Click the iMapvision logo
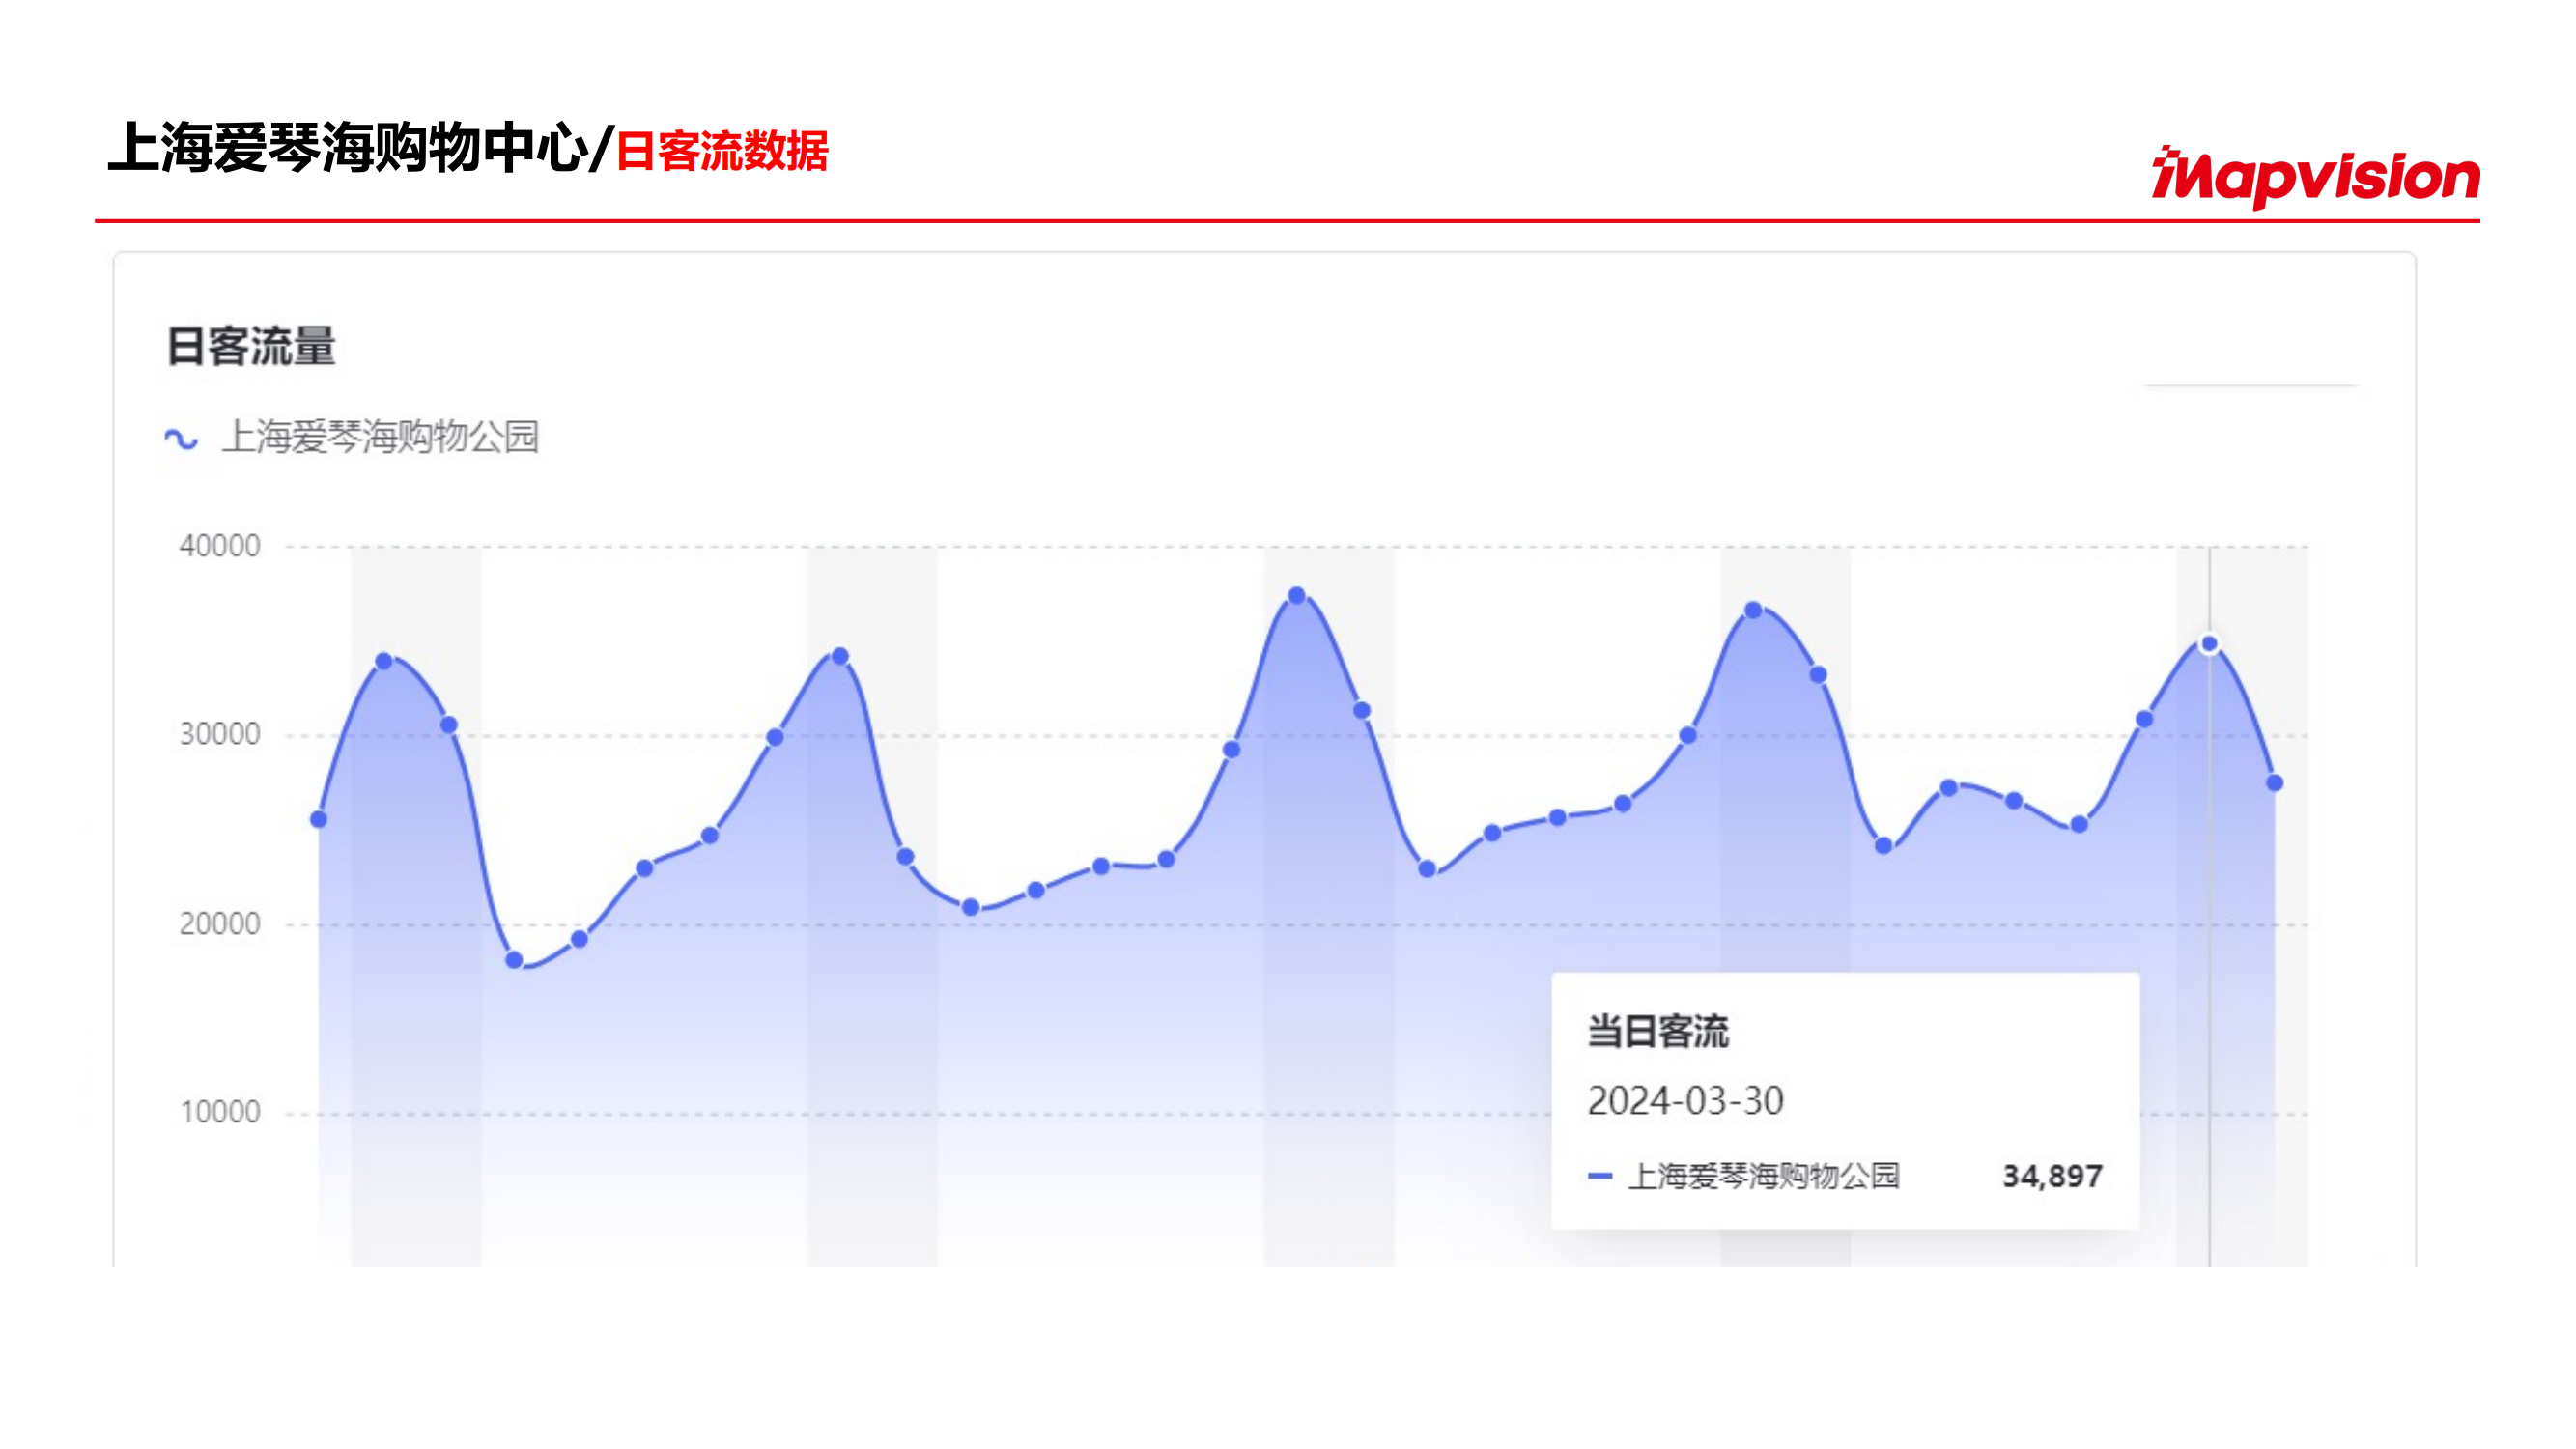This screenshot has height=1449, width=2576. pyautogui.click(x=2315, y=177)
